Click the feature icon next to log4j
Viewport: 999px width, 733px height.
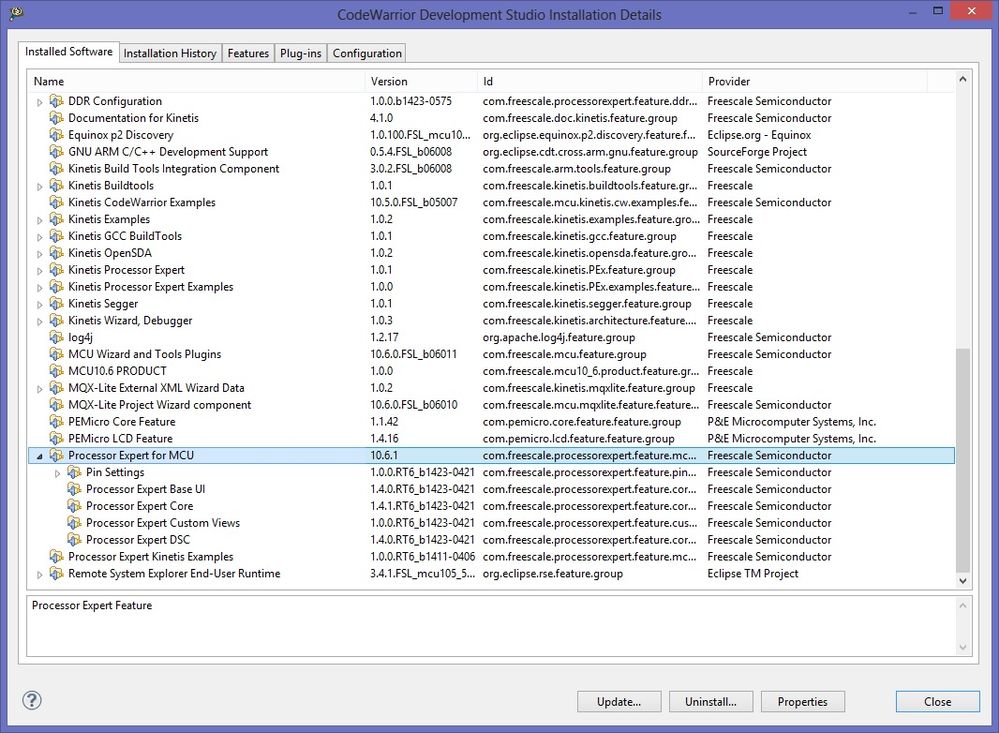pos(57,337)
